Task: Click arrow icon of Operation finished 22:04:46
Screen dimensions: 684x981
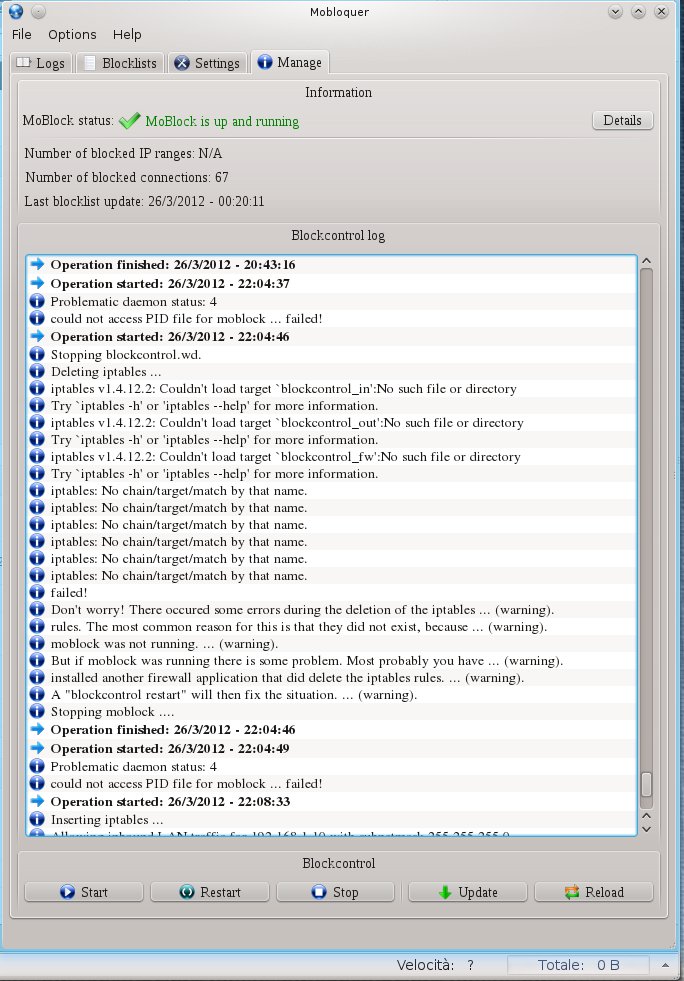Action: (x=37, y=728)
